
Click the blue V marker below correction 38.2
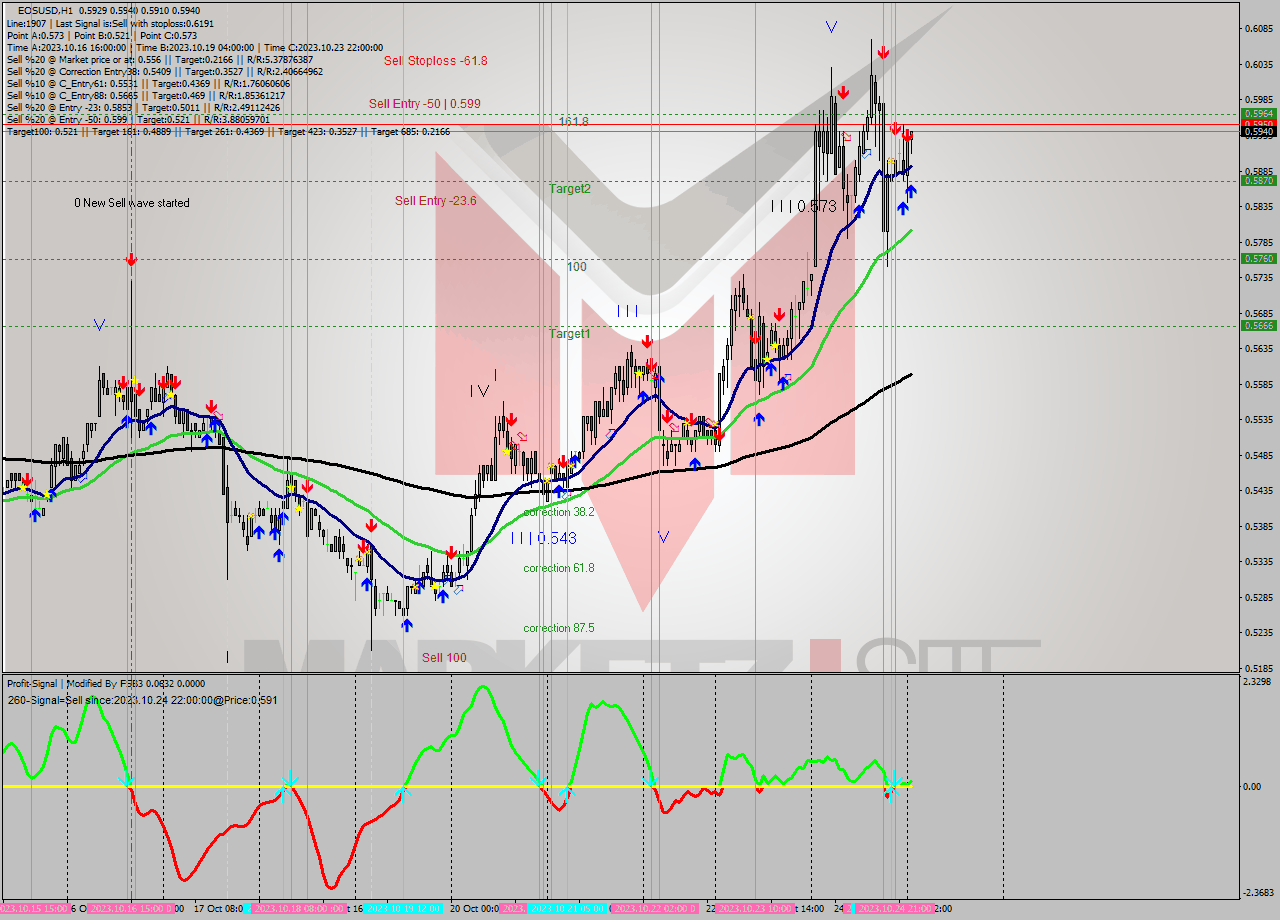[663, 537]
